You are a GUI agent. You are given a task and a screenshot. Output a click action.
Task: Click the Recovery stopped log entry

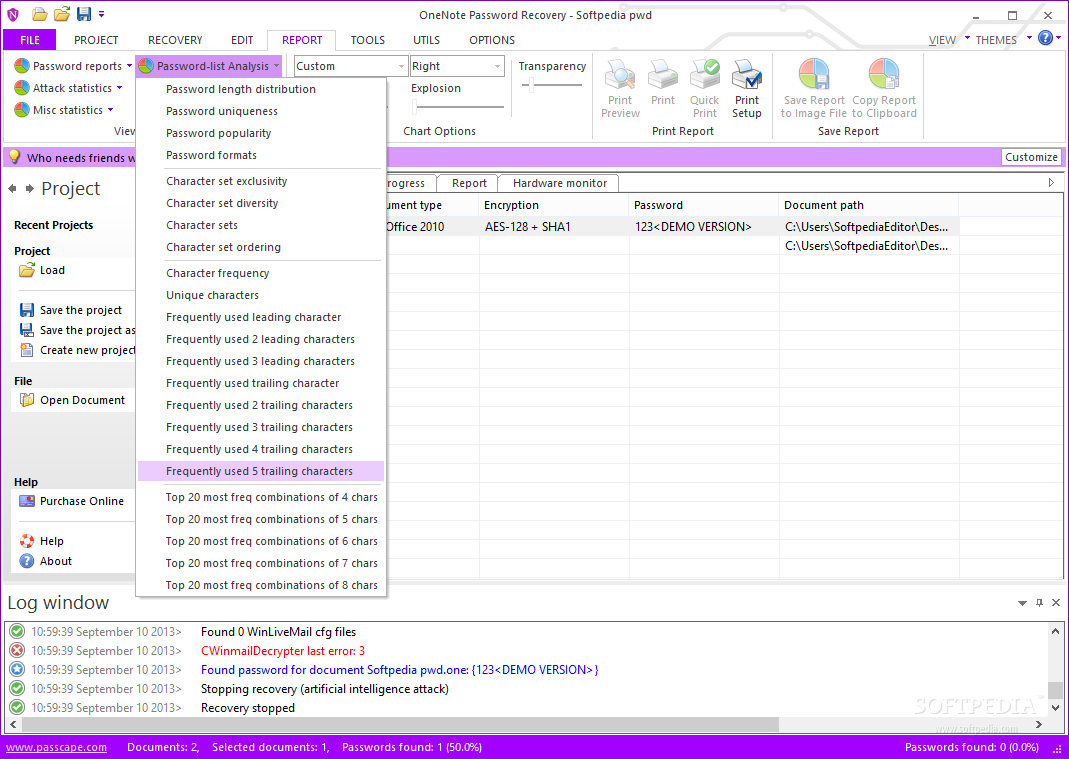(x=247, y=709)
